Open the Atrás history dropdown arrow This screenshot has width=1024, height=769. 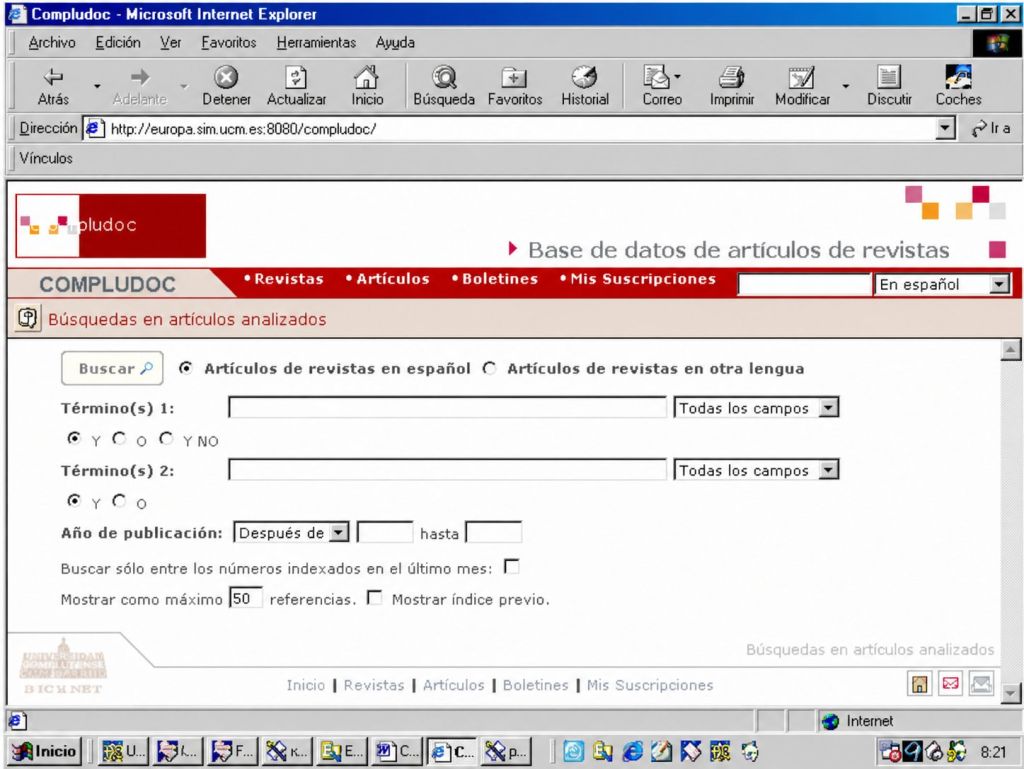97,86
